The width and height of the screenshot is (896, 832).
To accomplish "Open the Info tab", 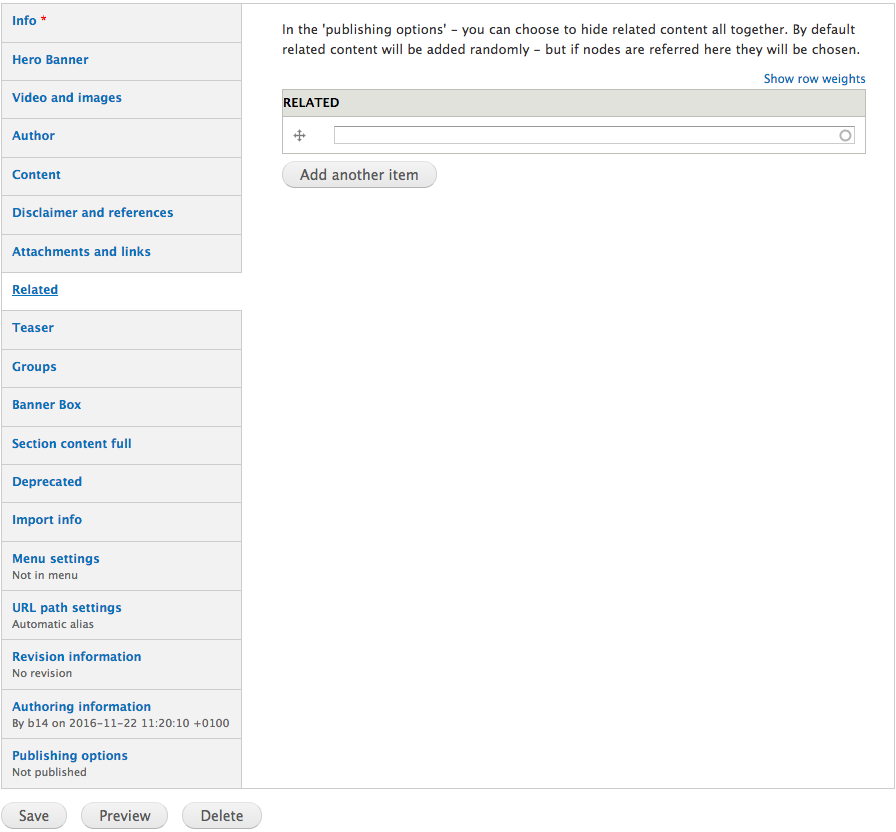I will click(x=25, y=21).
